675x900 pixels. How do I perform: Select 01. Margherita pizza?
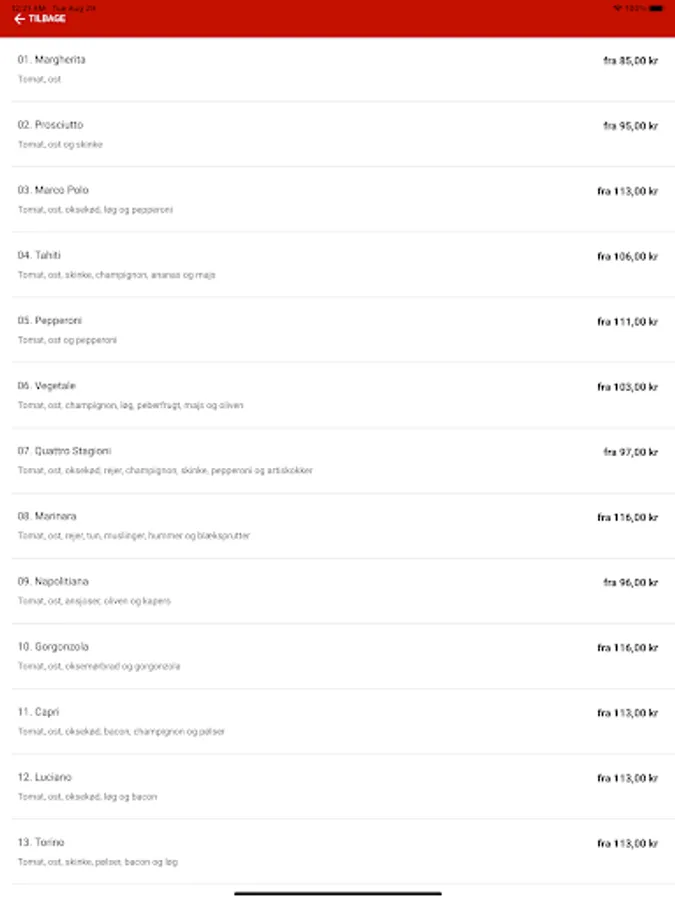[51, 60]
